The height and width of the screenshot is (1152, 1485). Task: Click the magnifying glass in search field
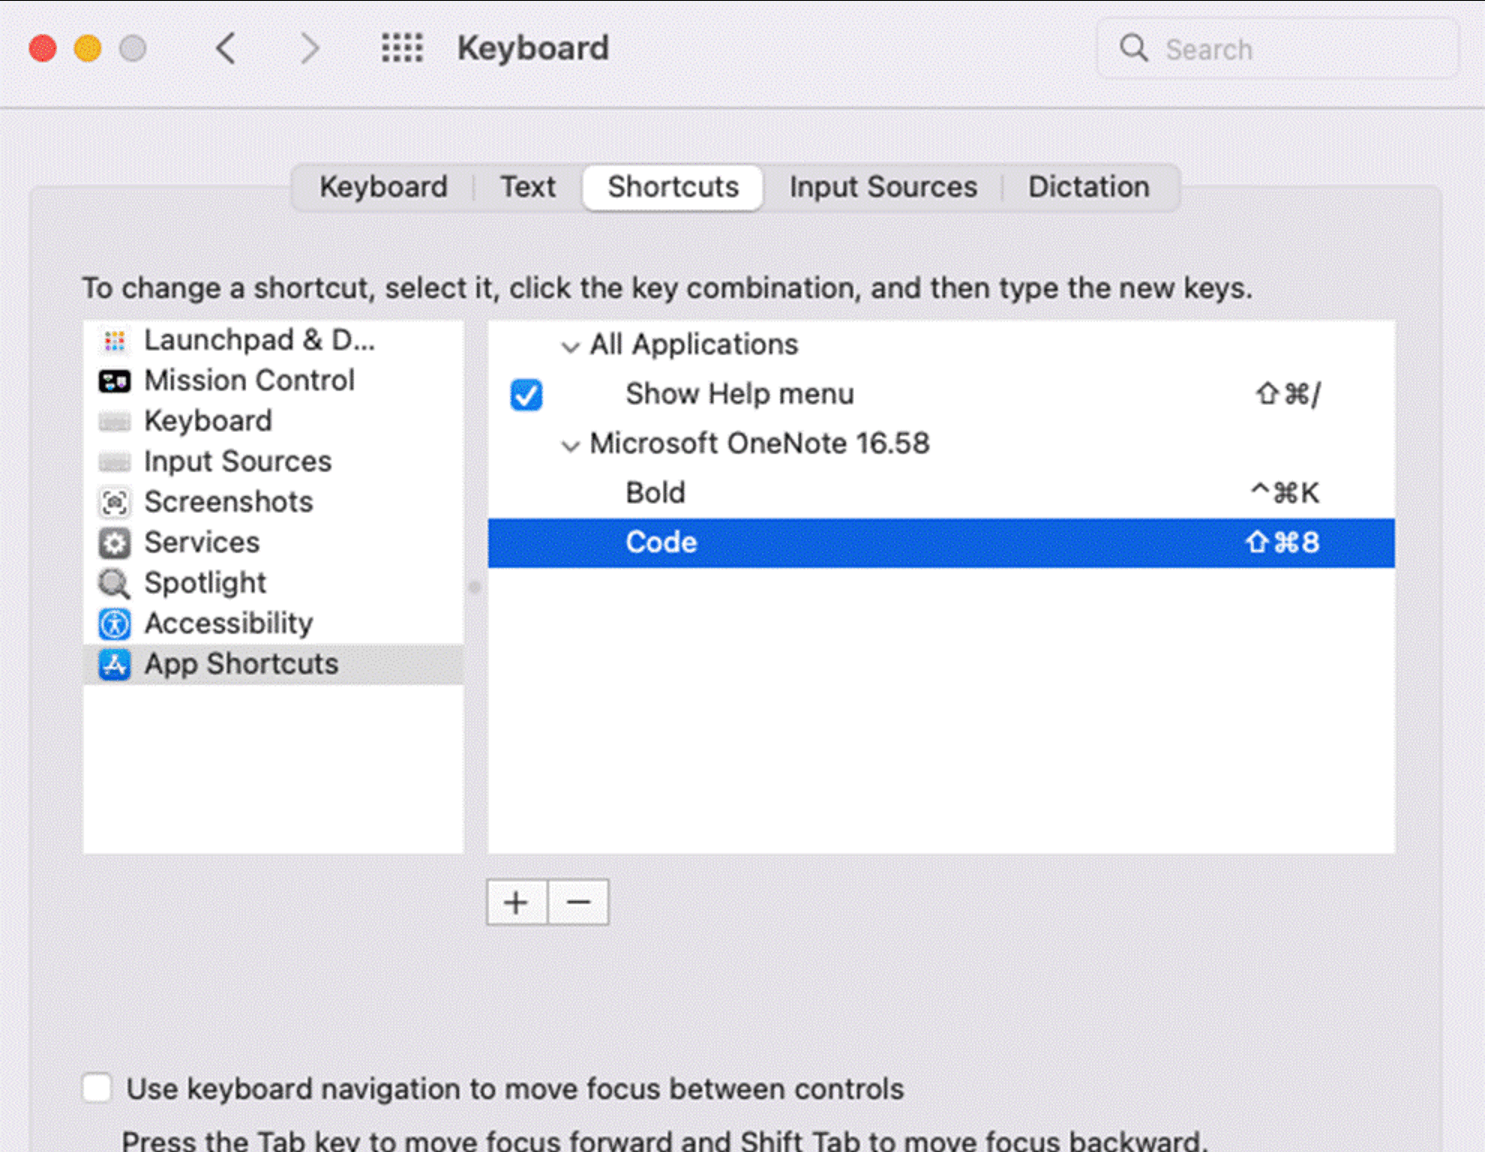1133,48
